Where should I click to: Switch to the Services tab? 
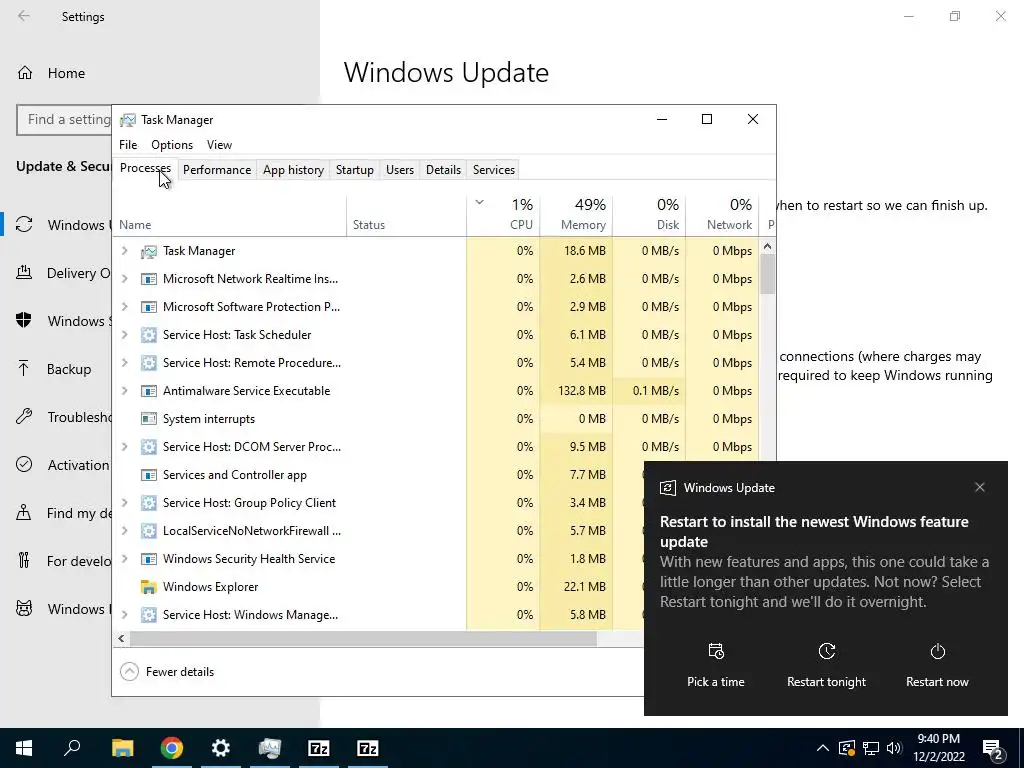[x=494, y=170]
